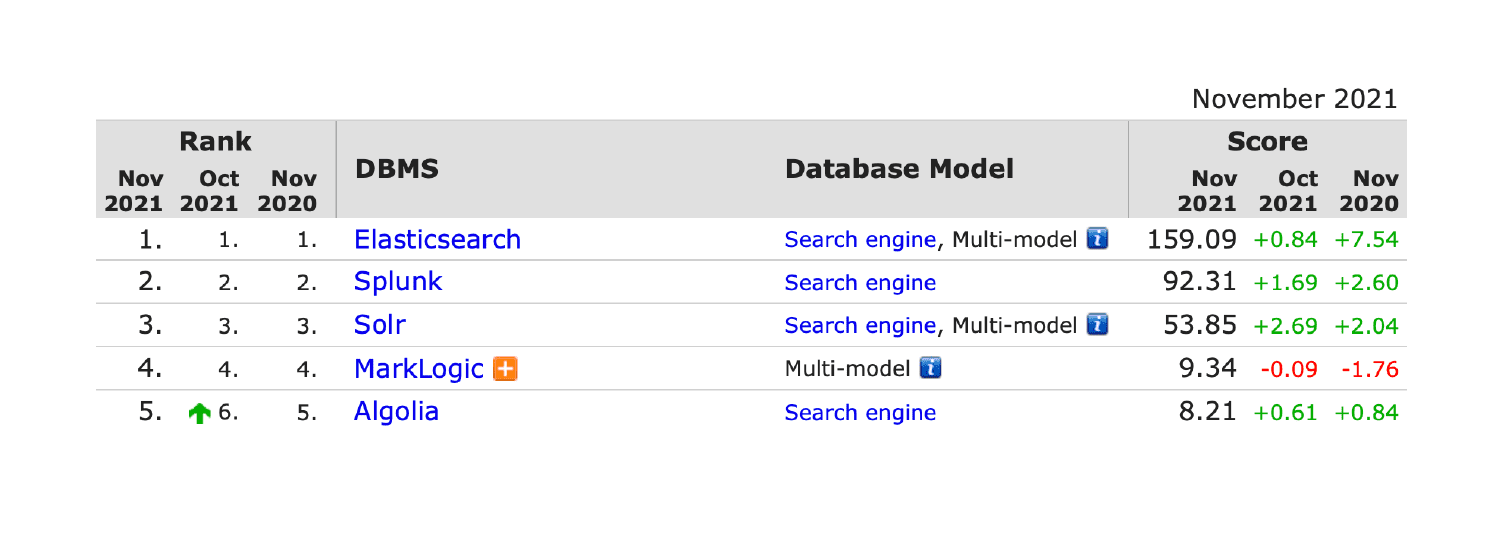Click the -0.09 change for MarkLogic
The image size is (1501, 545).
pyautogui.click(x=1289, y=370)
